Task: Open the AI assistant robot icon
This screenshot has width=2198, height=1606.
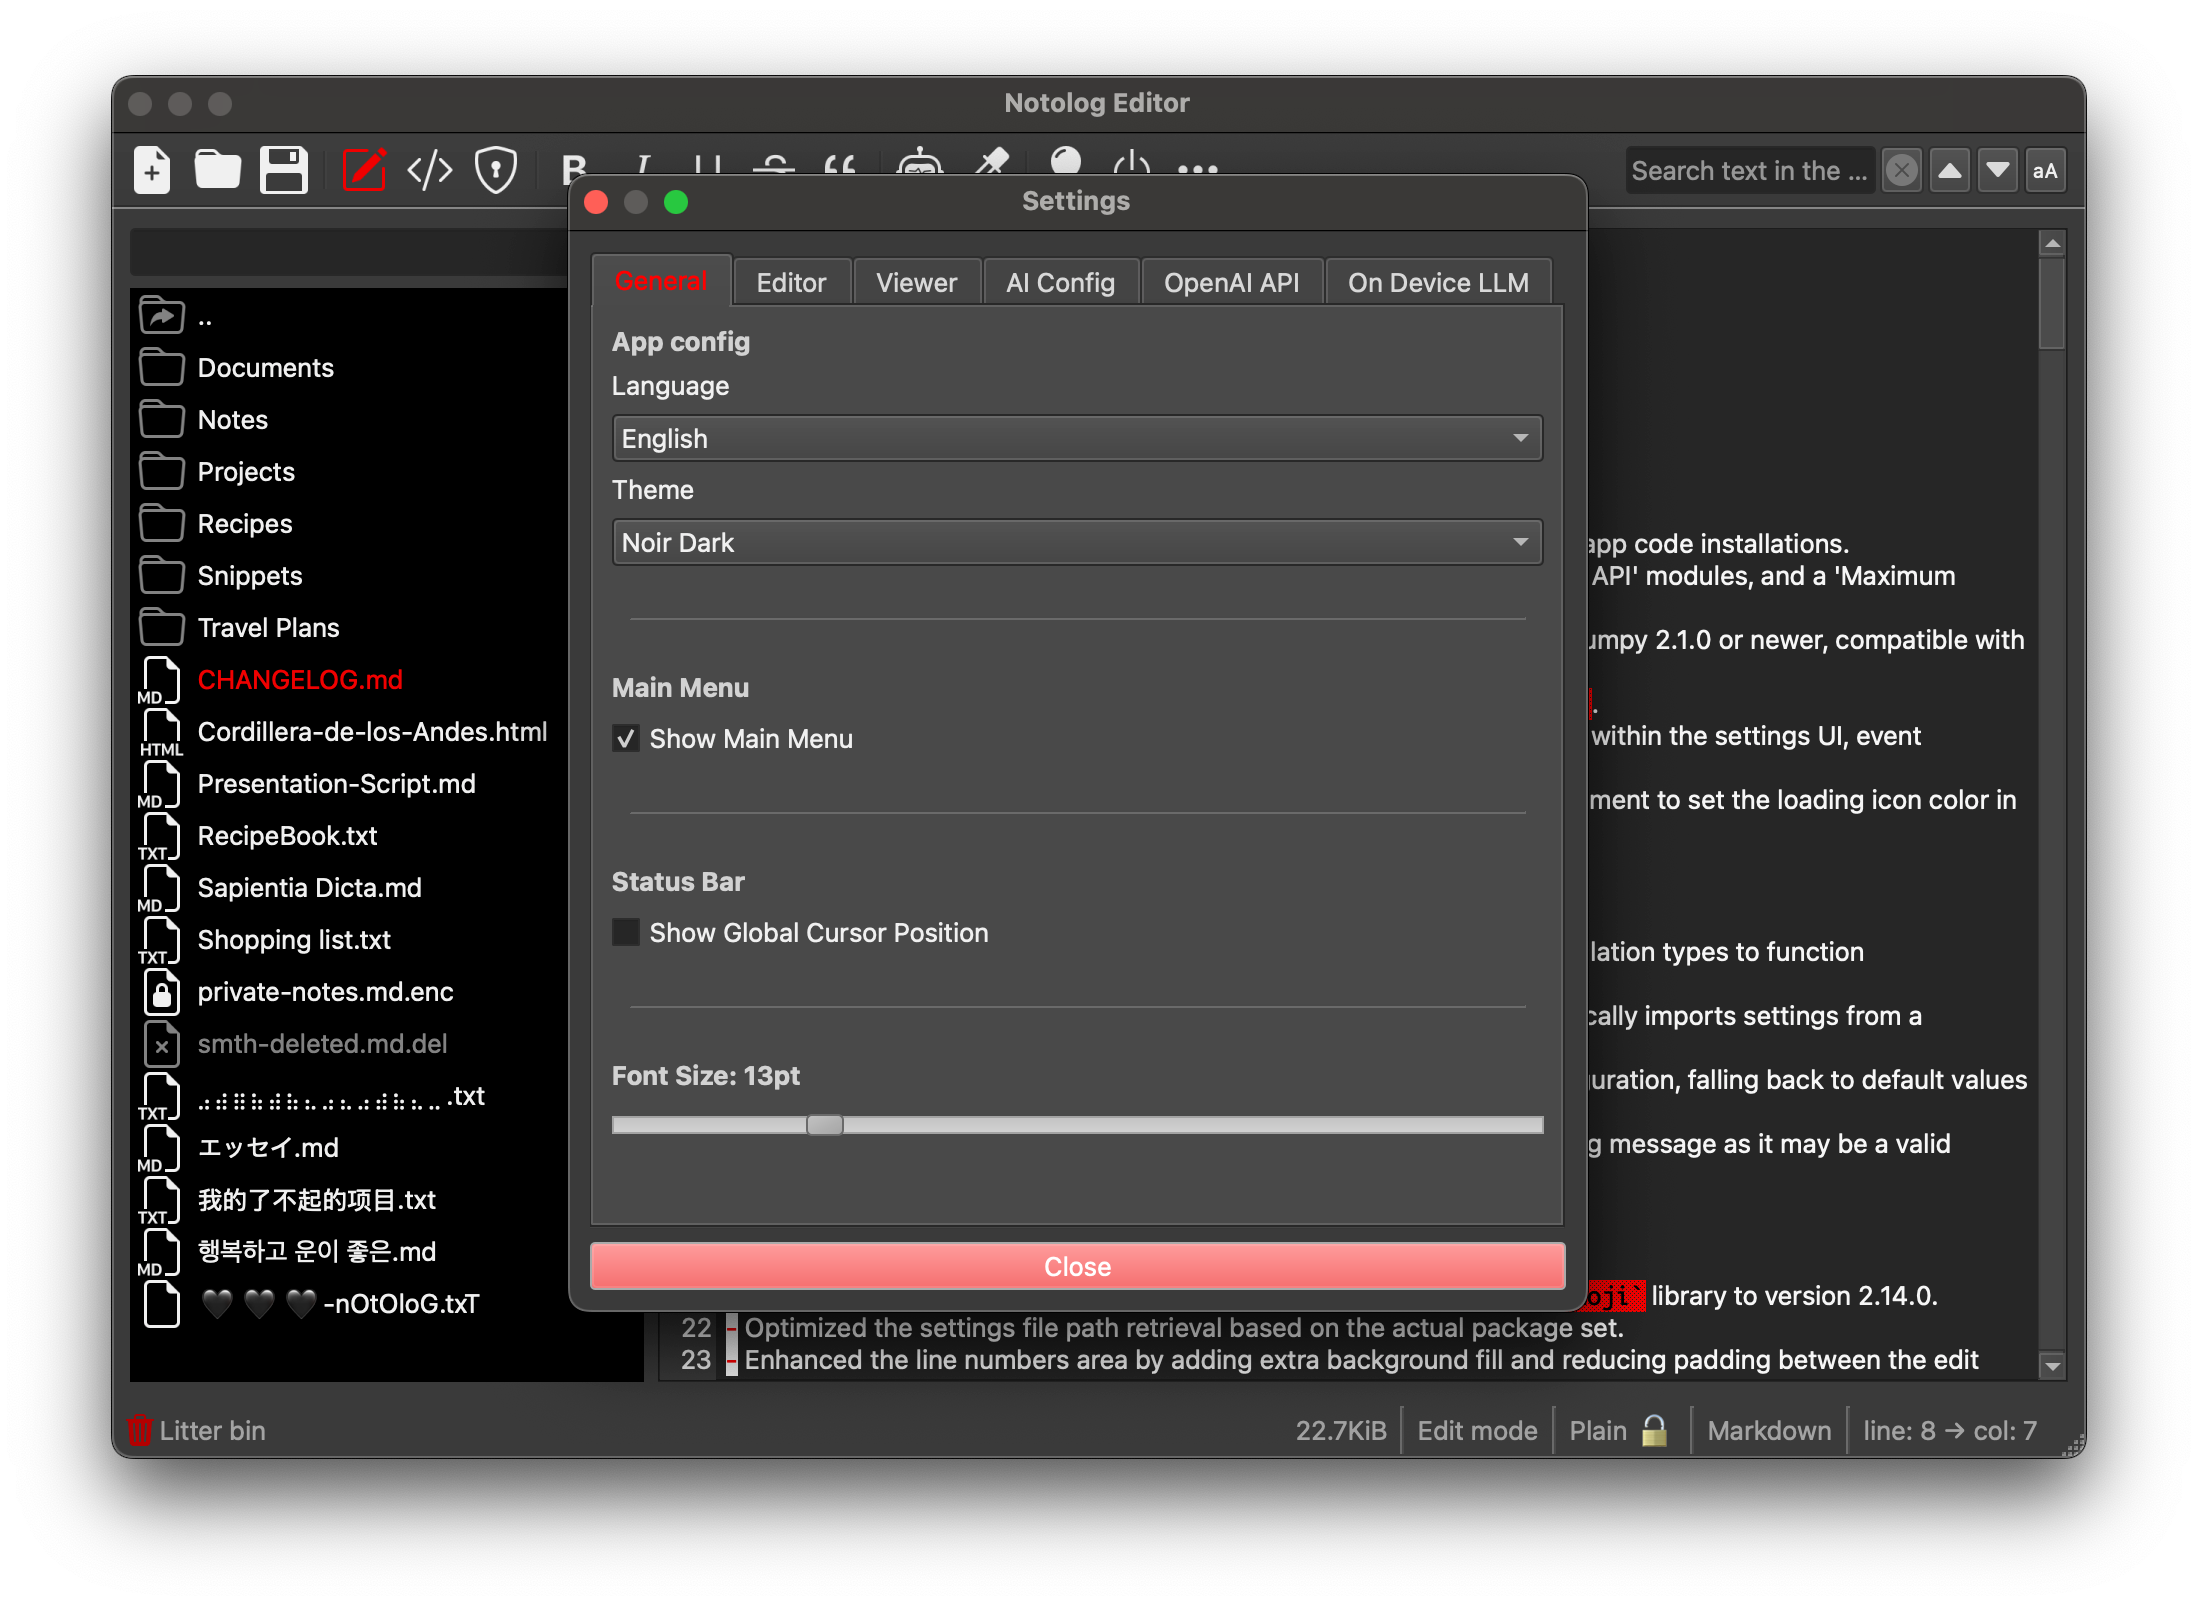Action: (920, 162)
